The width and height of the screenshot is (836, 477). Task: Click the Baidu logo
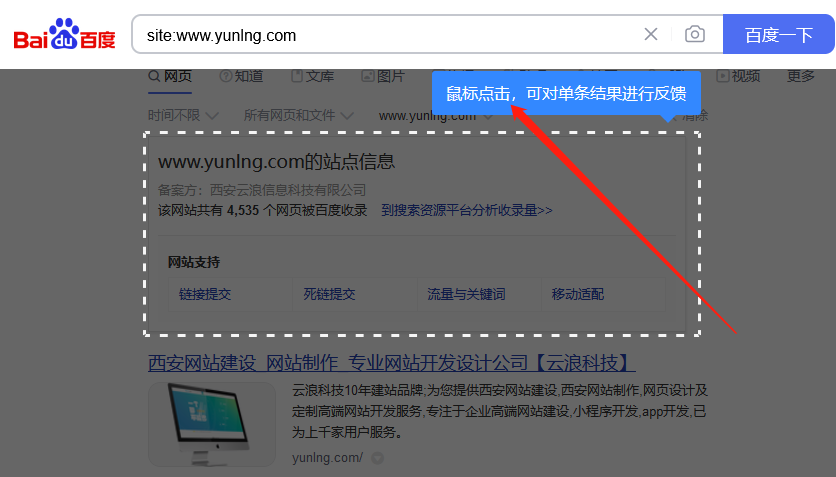tap(64, 36)
